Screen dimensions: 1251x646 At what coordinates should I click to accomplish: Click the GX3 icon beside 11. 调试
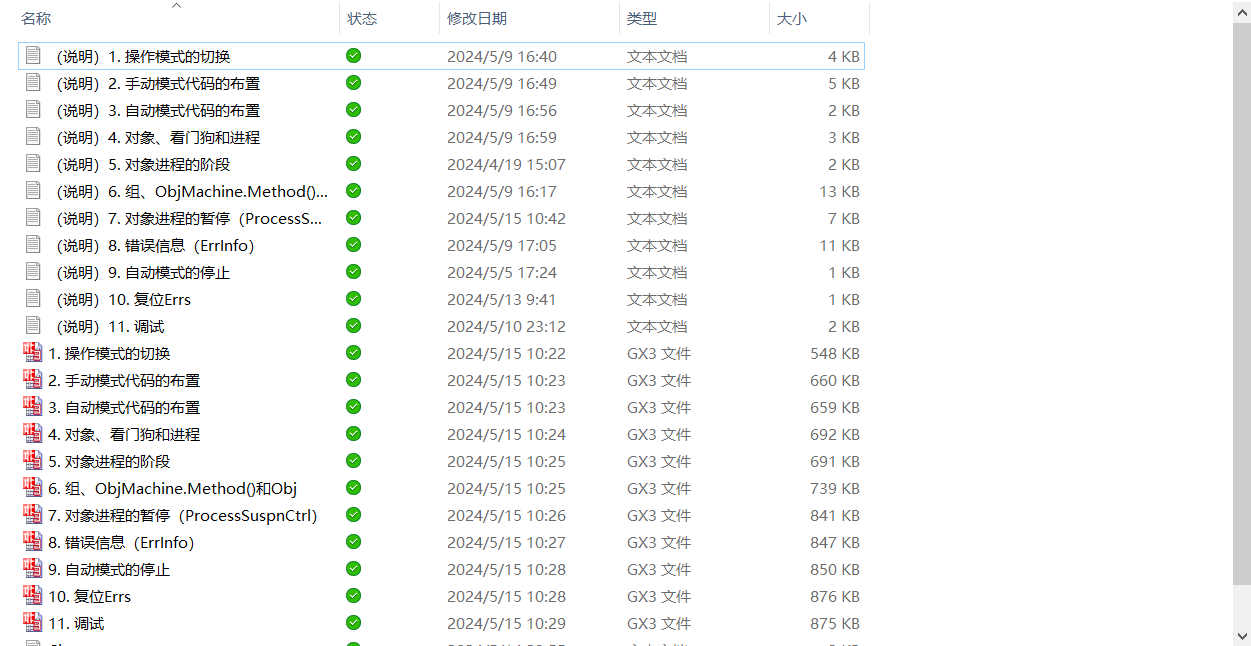pyautogui.click(x=32, y=622)
